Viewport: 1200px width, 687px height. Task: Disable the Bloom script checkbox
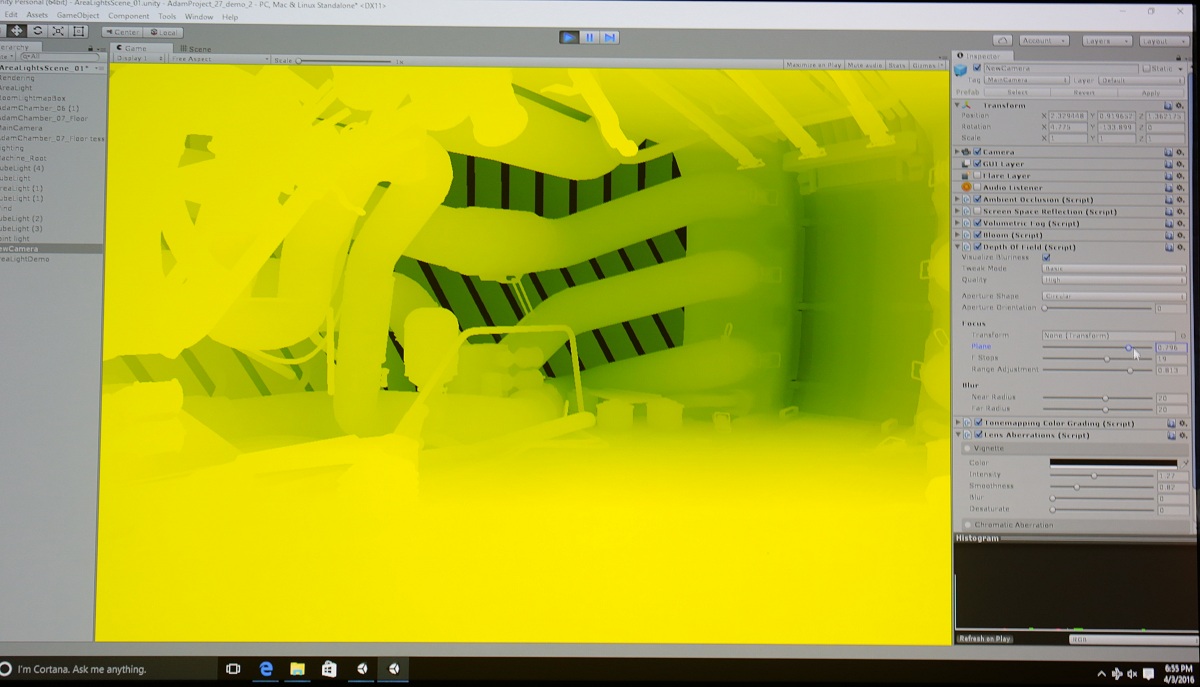pos(977,235)
